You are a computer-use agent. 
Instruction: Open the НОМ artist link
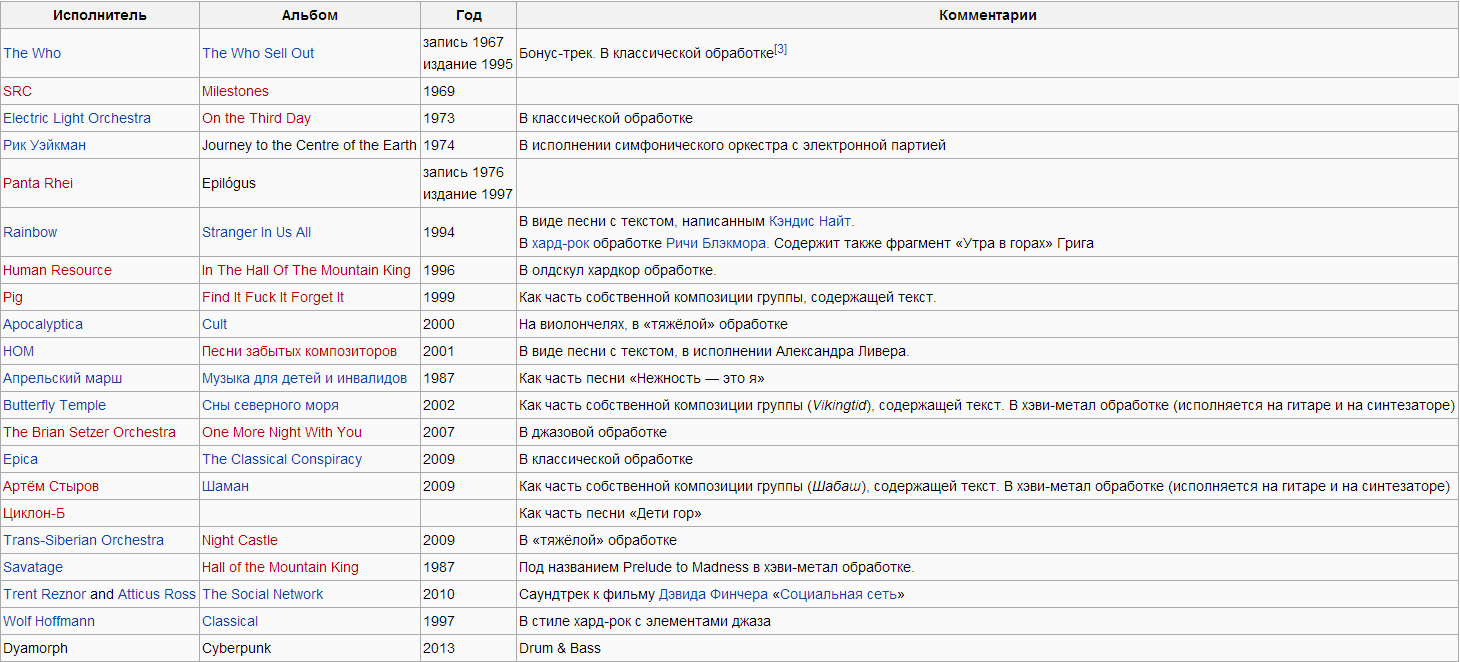tap(18, 351)
